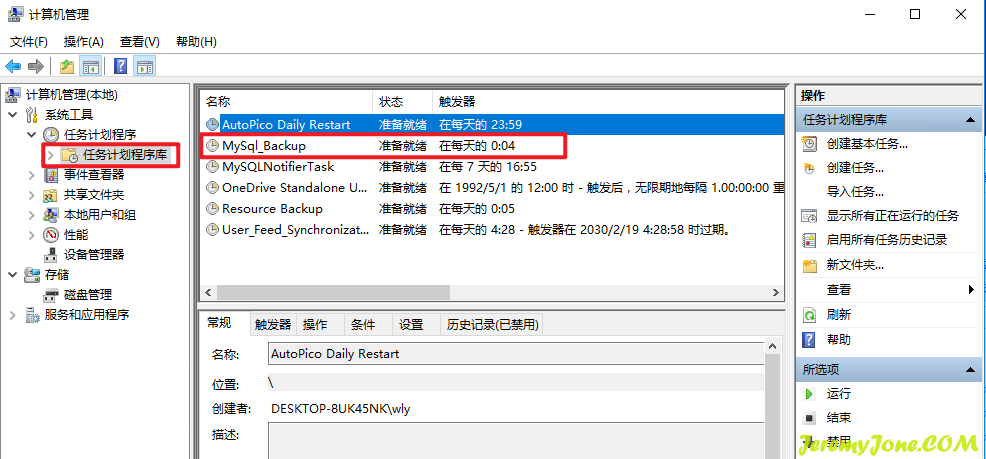Click the green 运行 play icon
986x459 pixels.
pyautogui.click(x=809, y=394)
